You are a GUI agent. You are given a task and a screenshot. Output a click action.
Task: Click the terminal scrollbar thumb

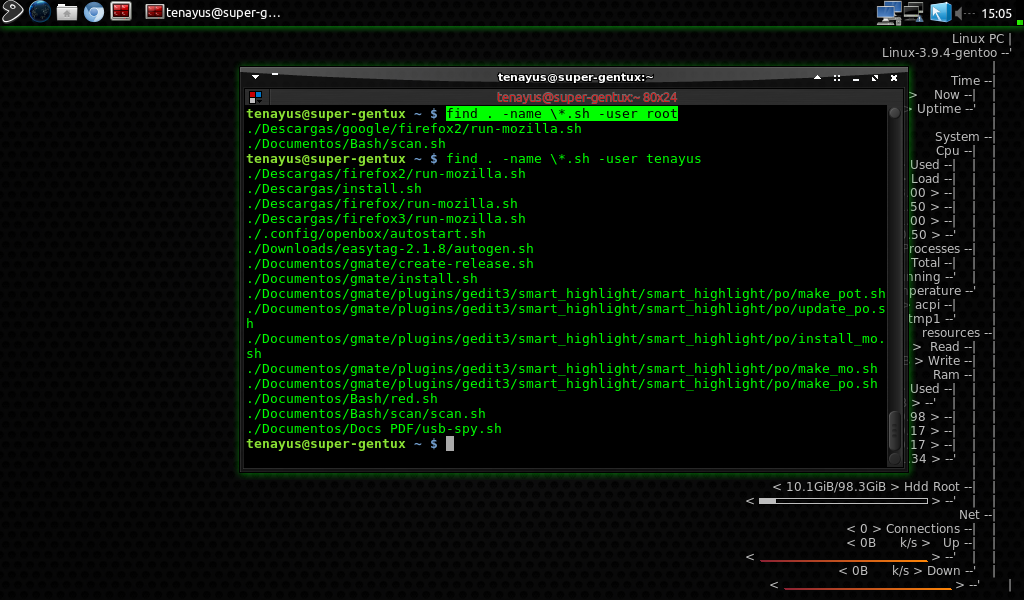coord(895,430)
